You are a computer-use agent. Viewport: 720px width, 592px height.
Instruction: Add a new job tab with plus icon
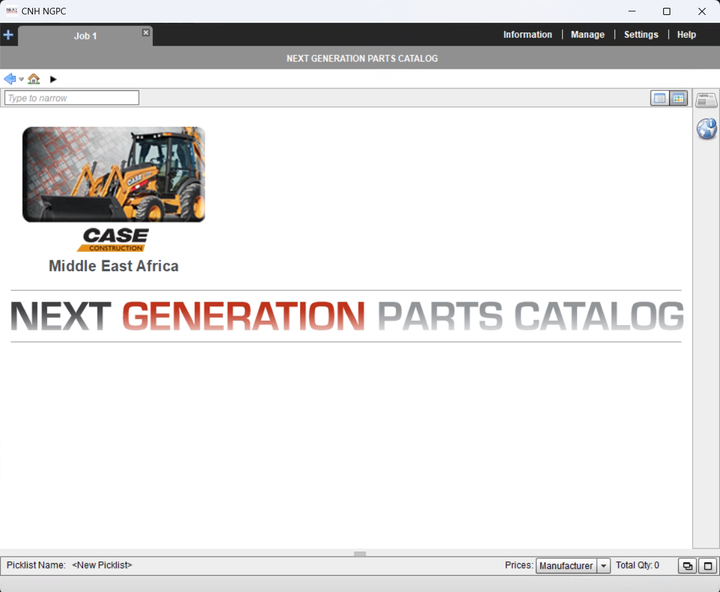point(8,35)
